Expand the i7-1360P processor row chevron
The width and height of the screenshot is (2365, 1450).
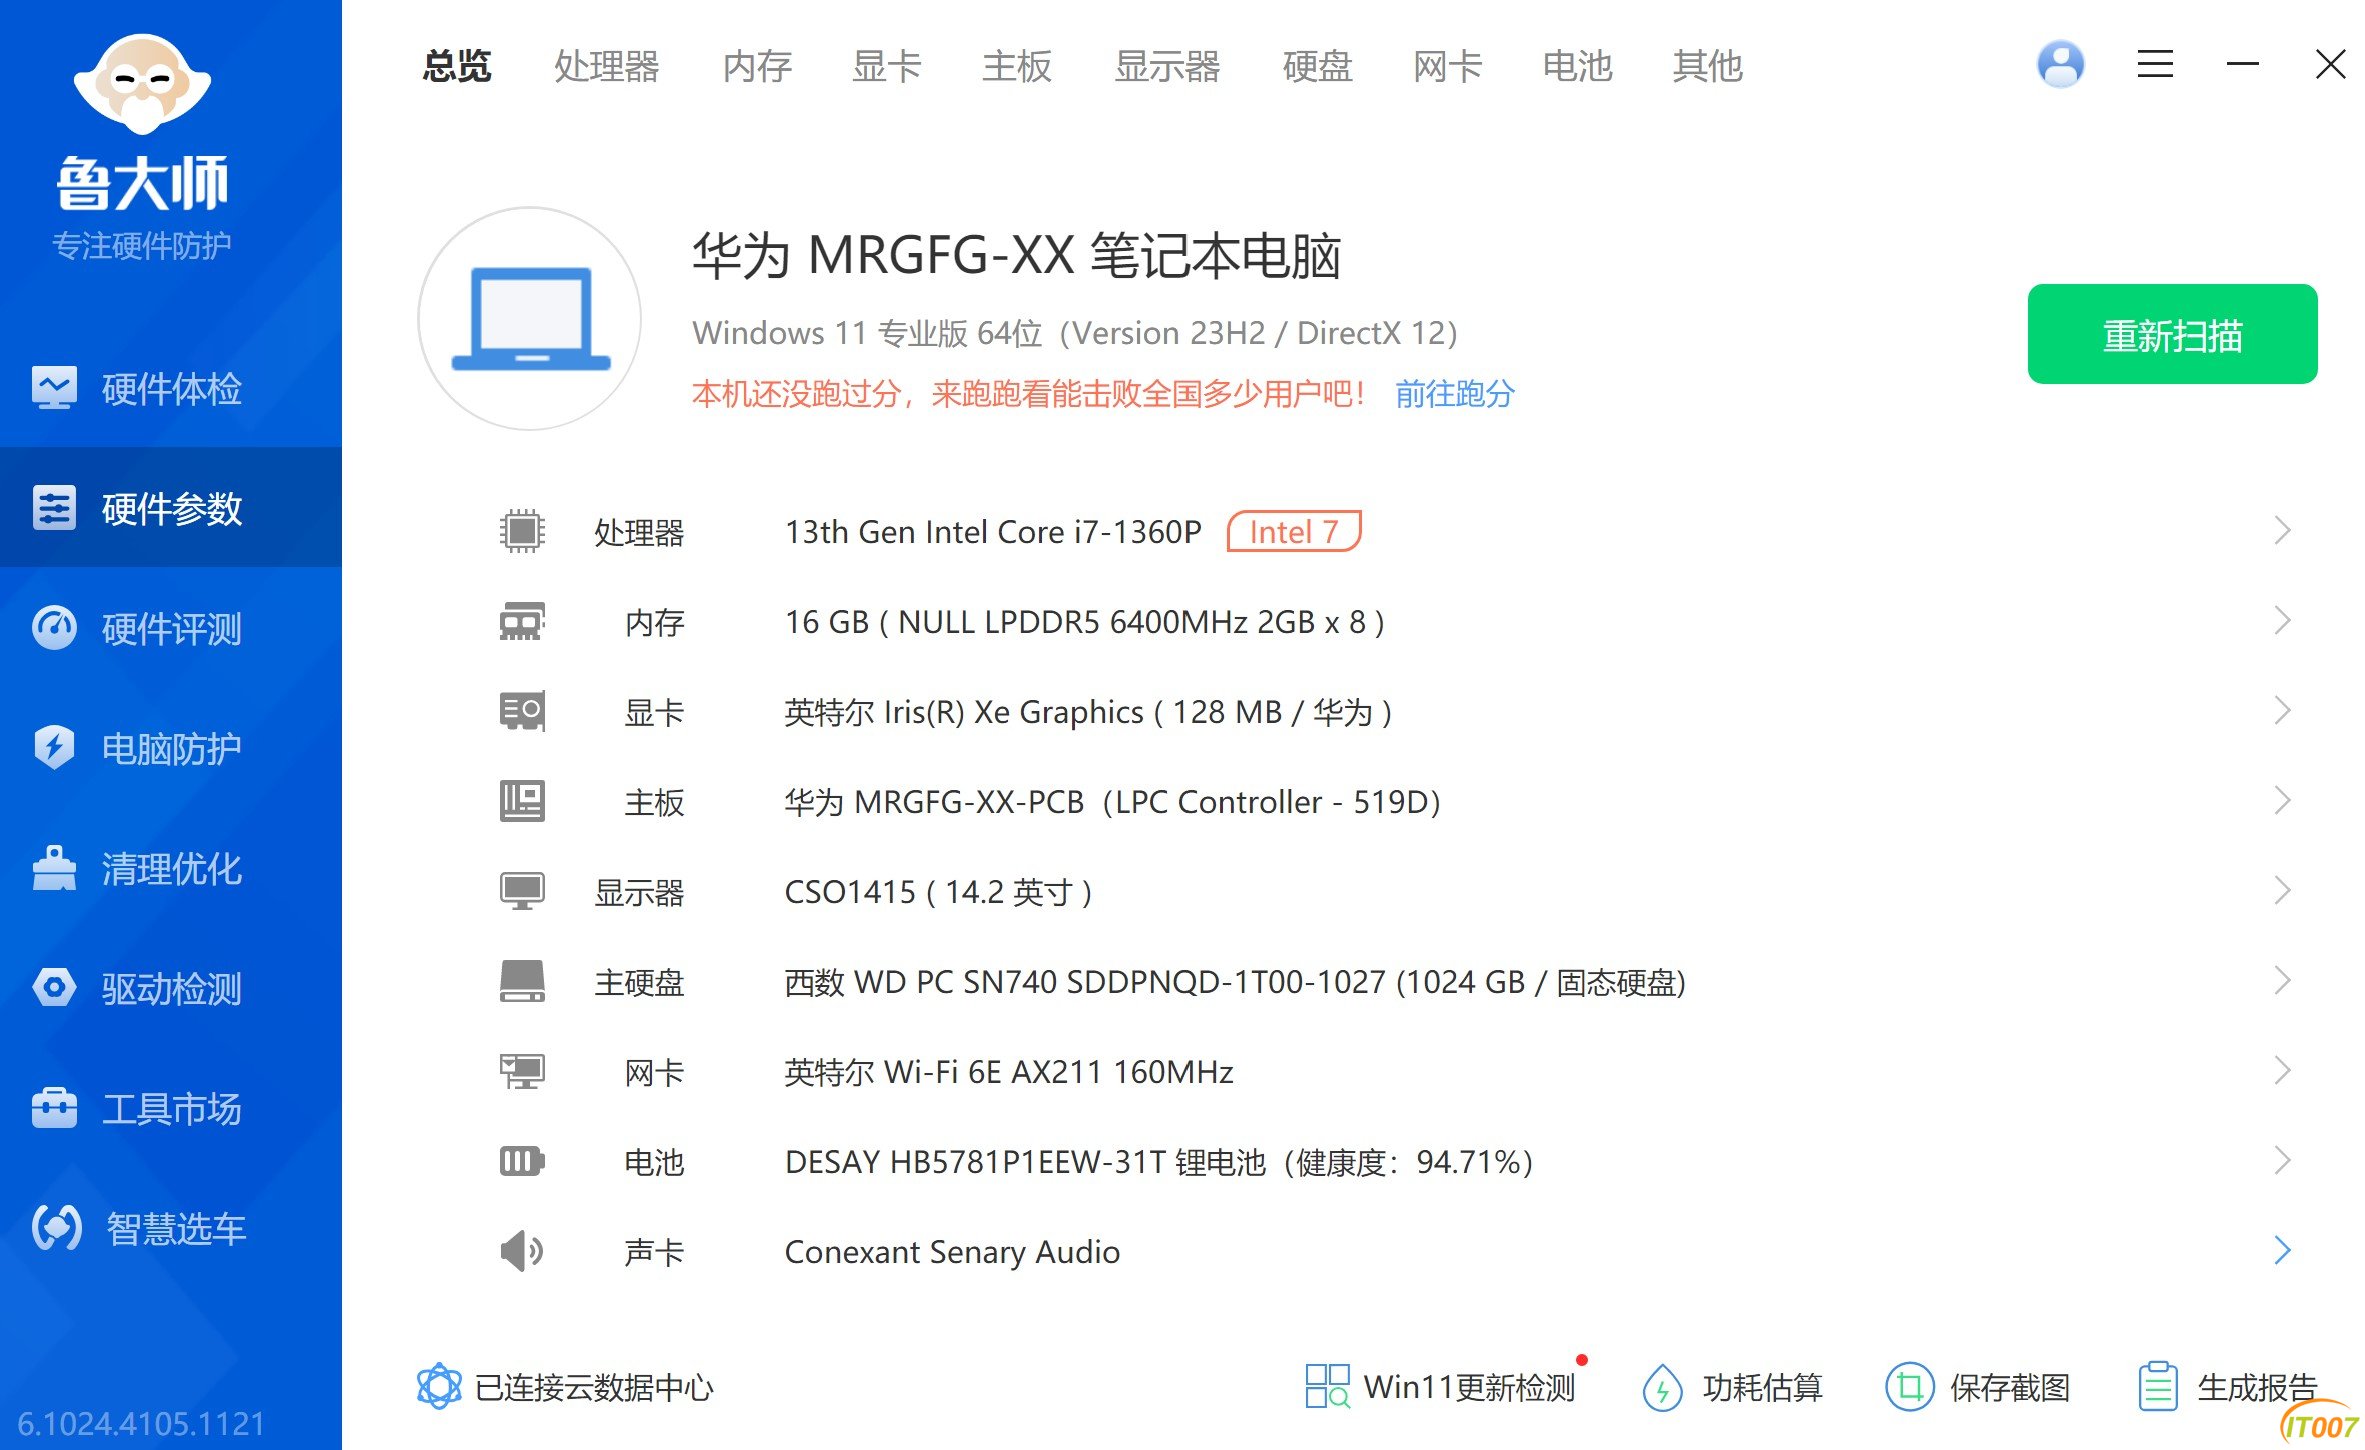(x=2282, y=530)
